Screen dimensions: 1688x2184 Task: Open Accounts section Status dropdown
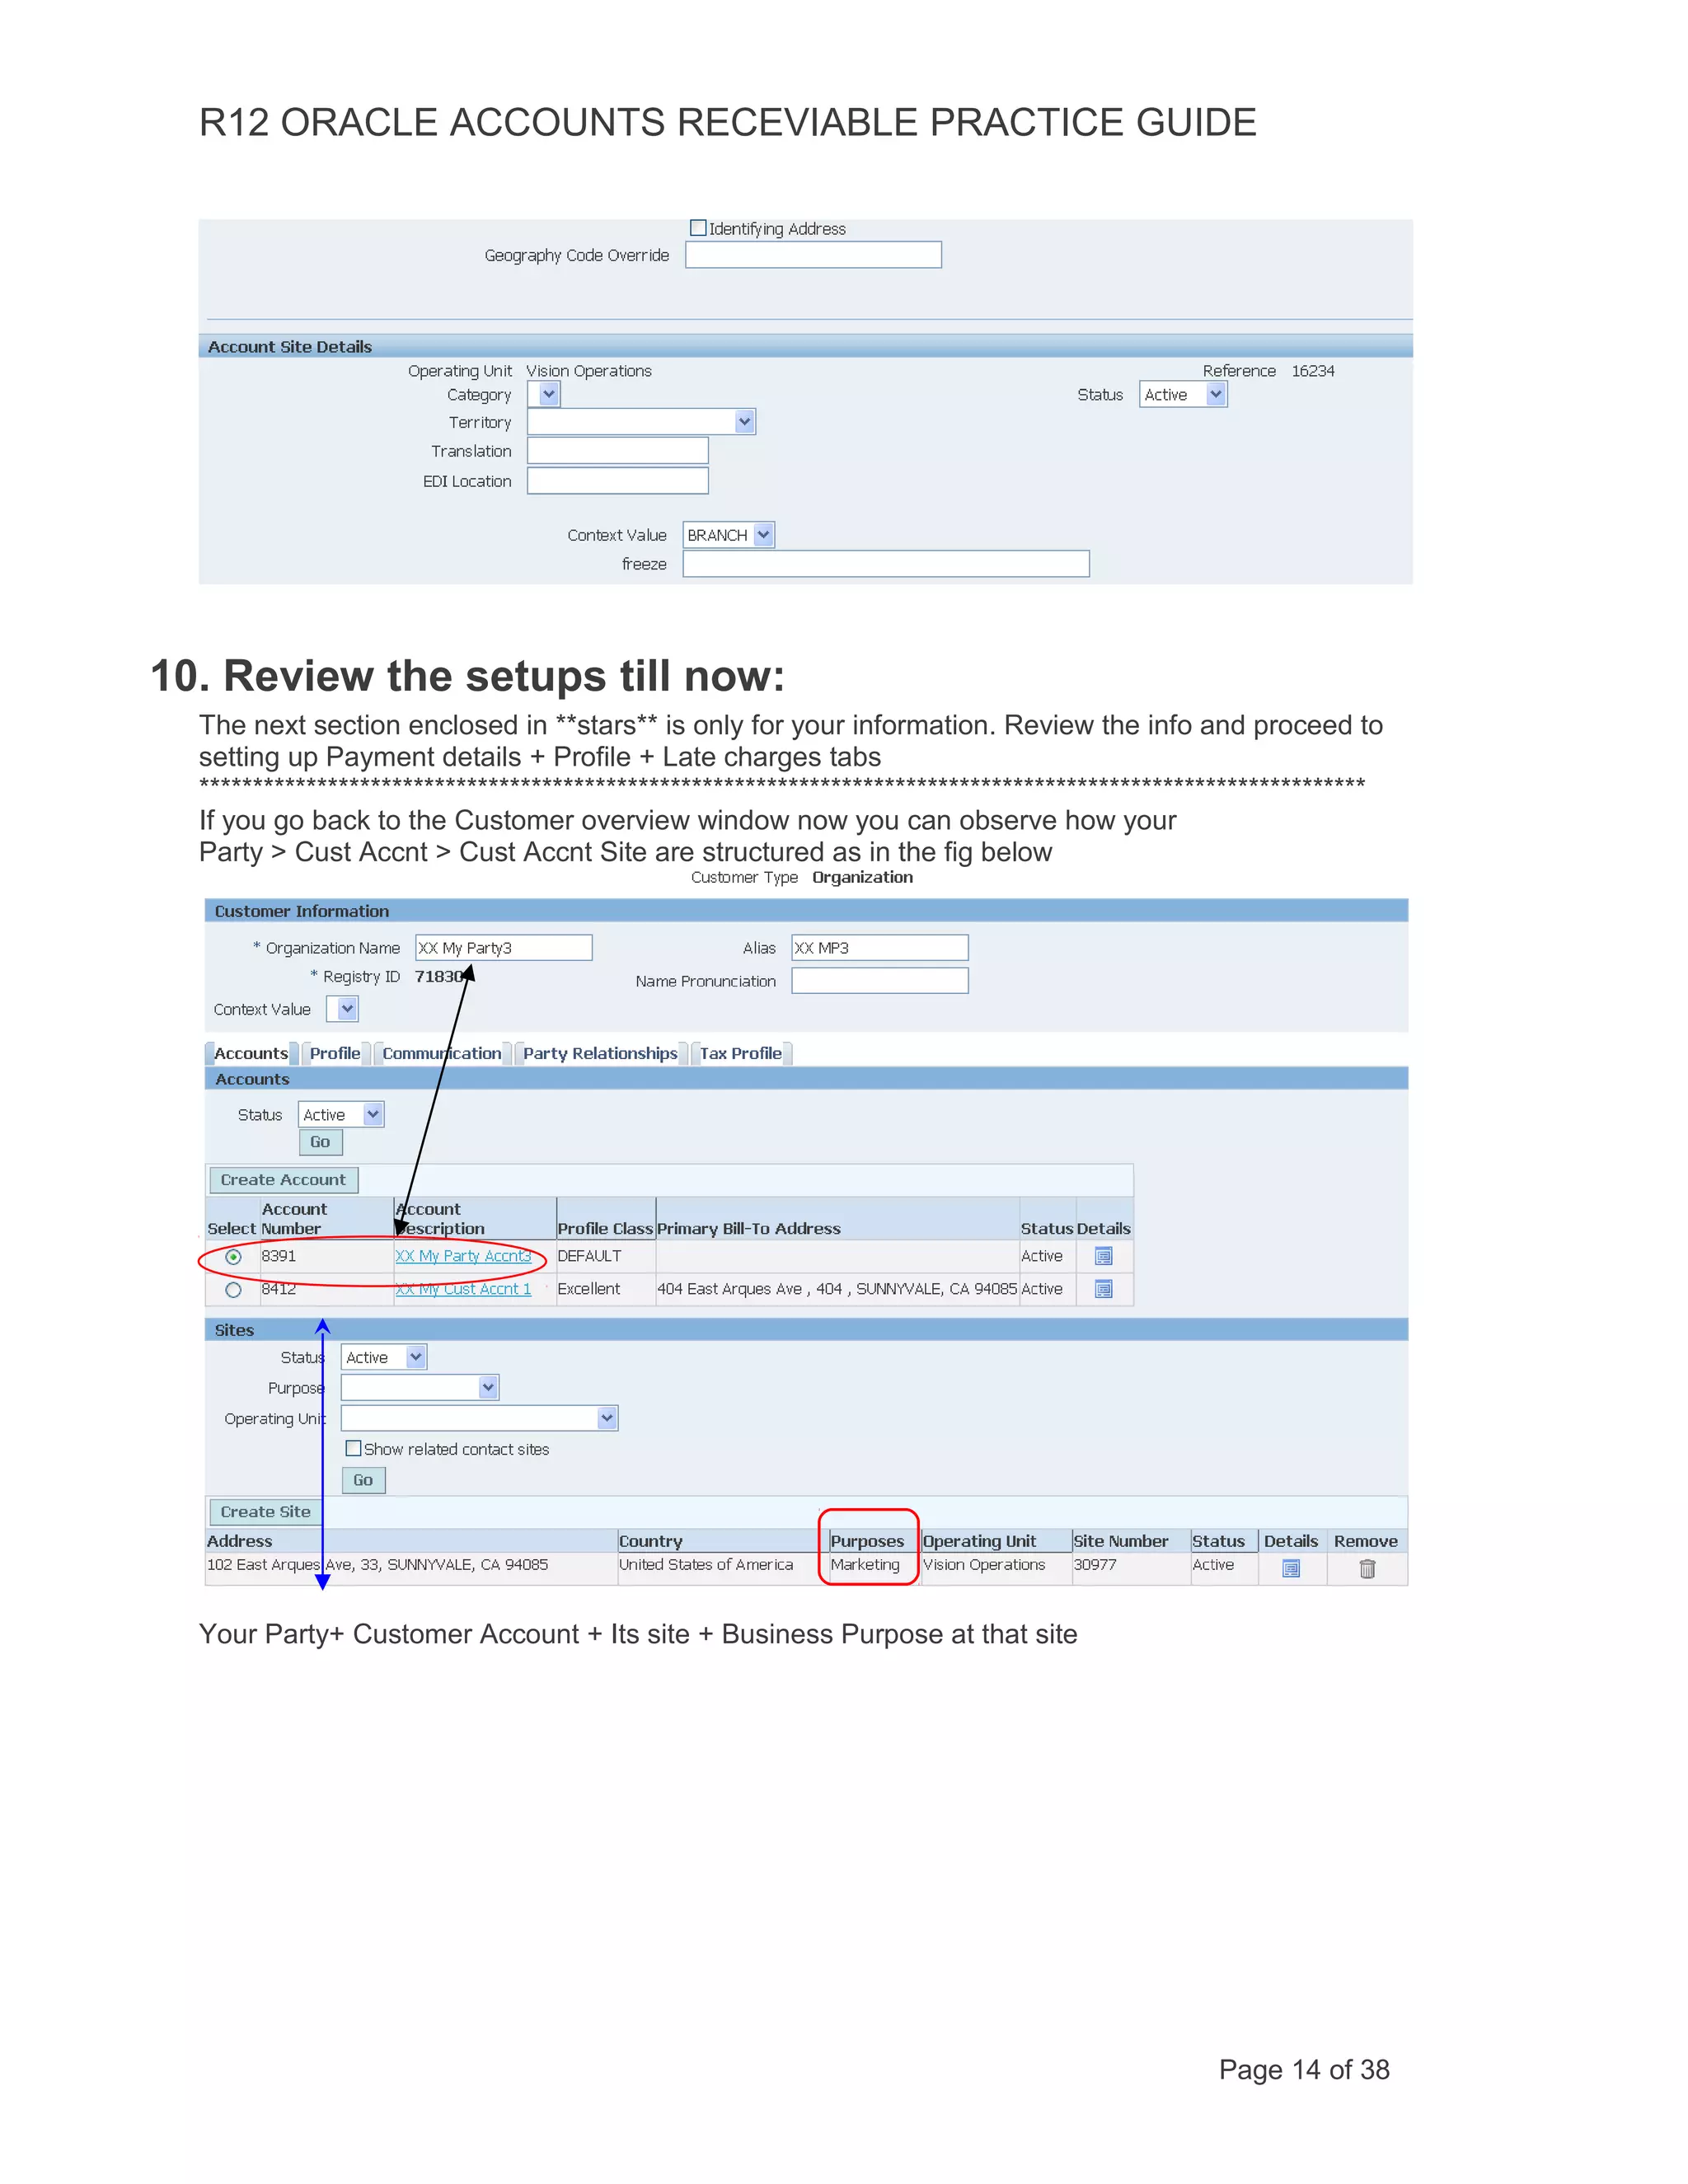tap(341, 1114)
